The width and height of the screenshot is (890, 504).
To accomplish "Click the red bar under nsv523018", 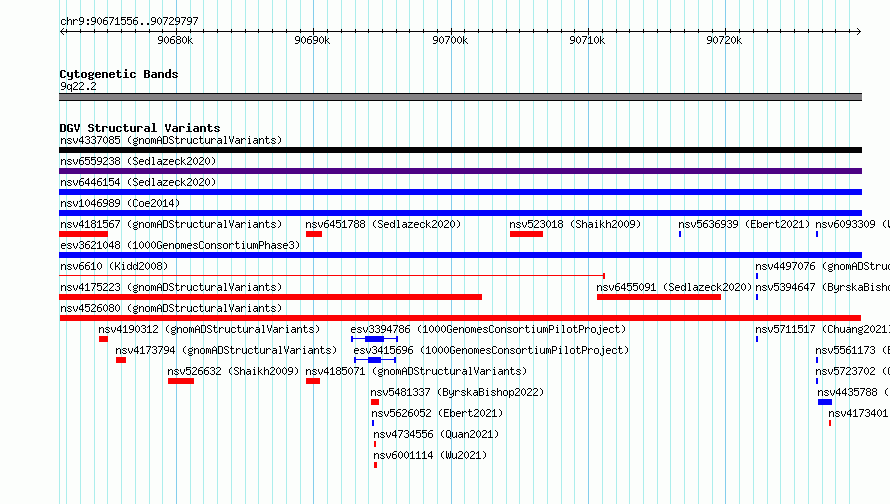I will 526,234.
